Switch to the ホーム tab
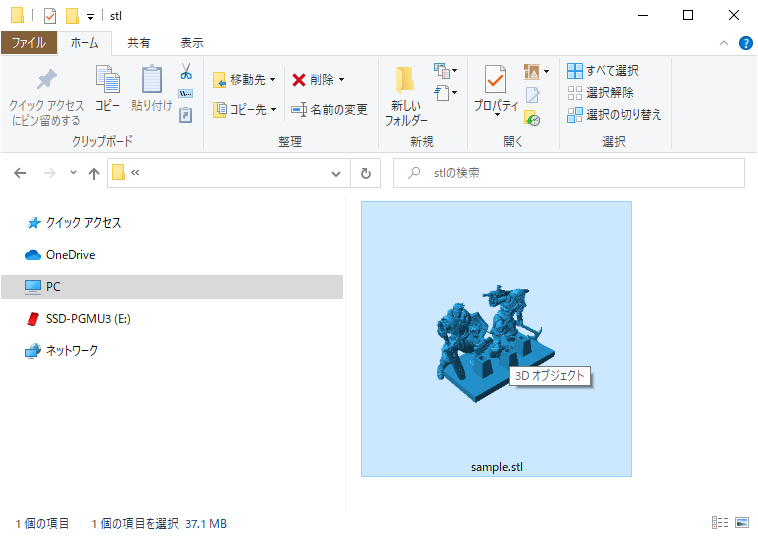The image size is (758, 536). coord(85,43)
